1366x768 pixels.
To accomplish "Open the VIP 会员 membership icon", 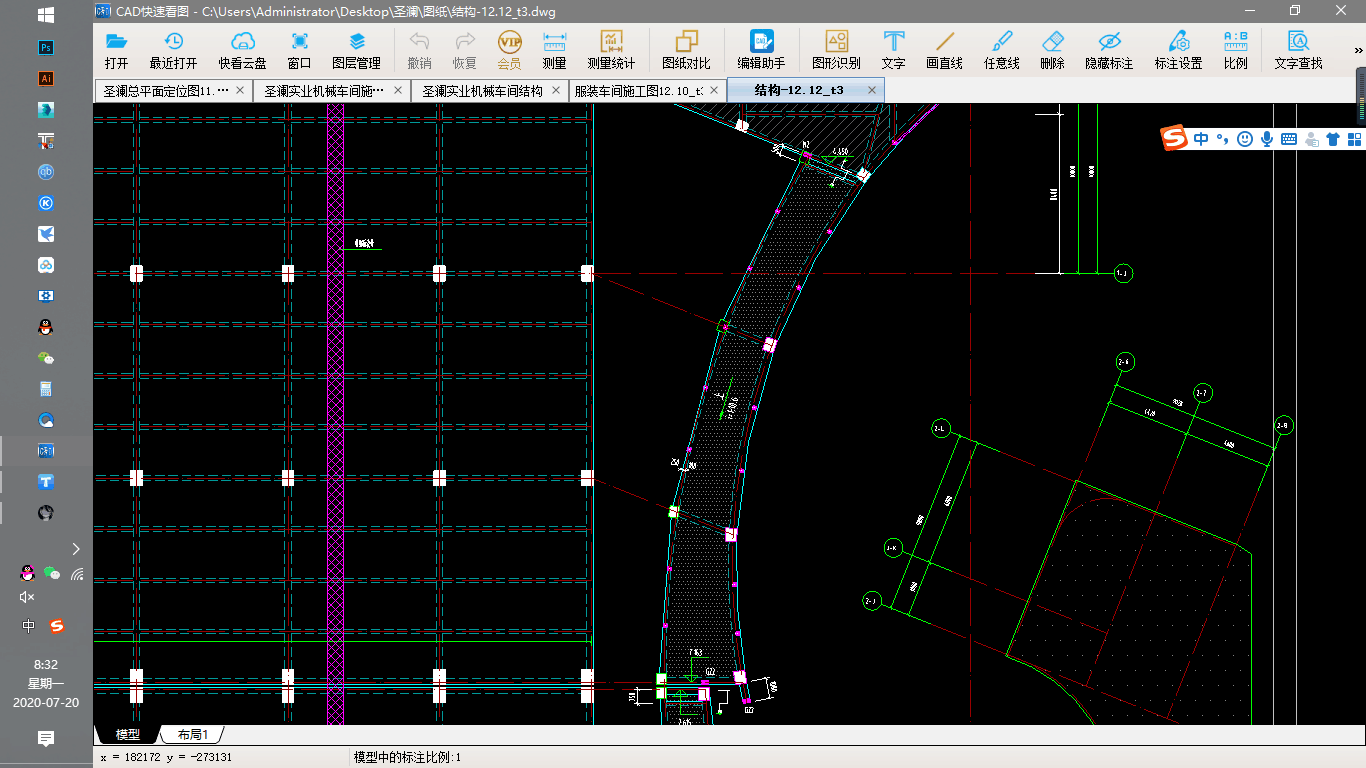I will 509,49.
